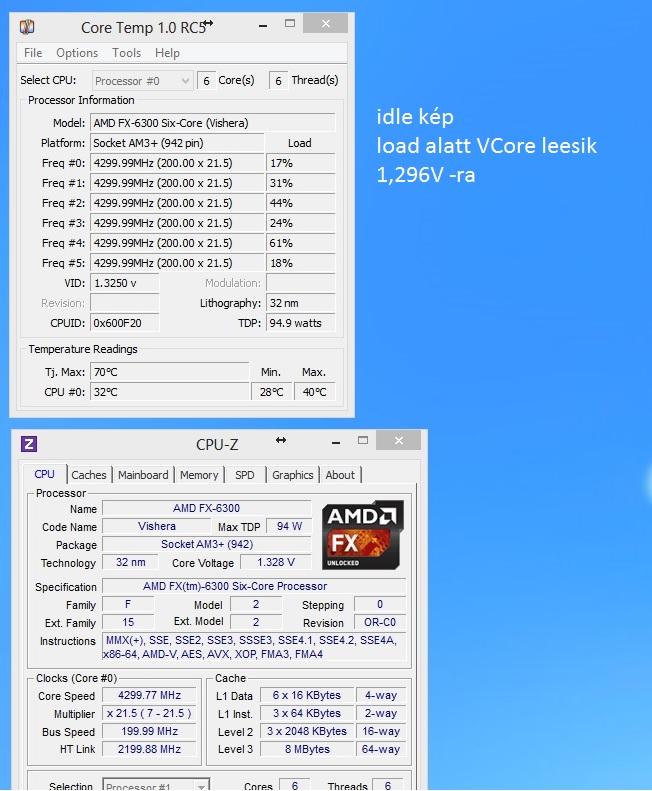Screen dimensions: 652x791
Task: Maximize the CPU-Z window
Action: point(363,440)
